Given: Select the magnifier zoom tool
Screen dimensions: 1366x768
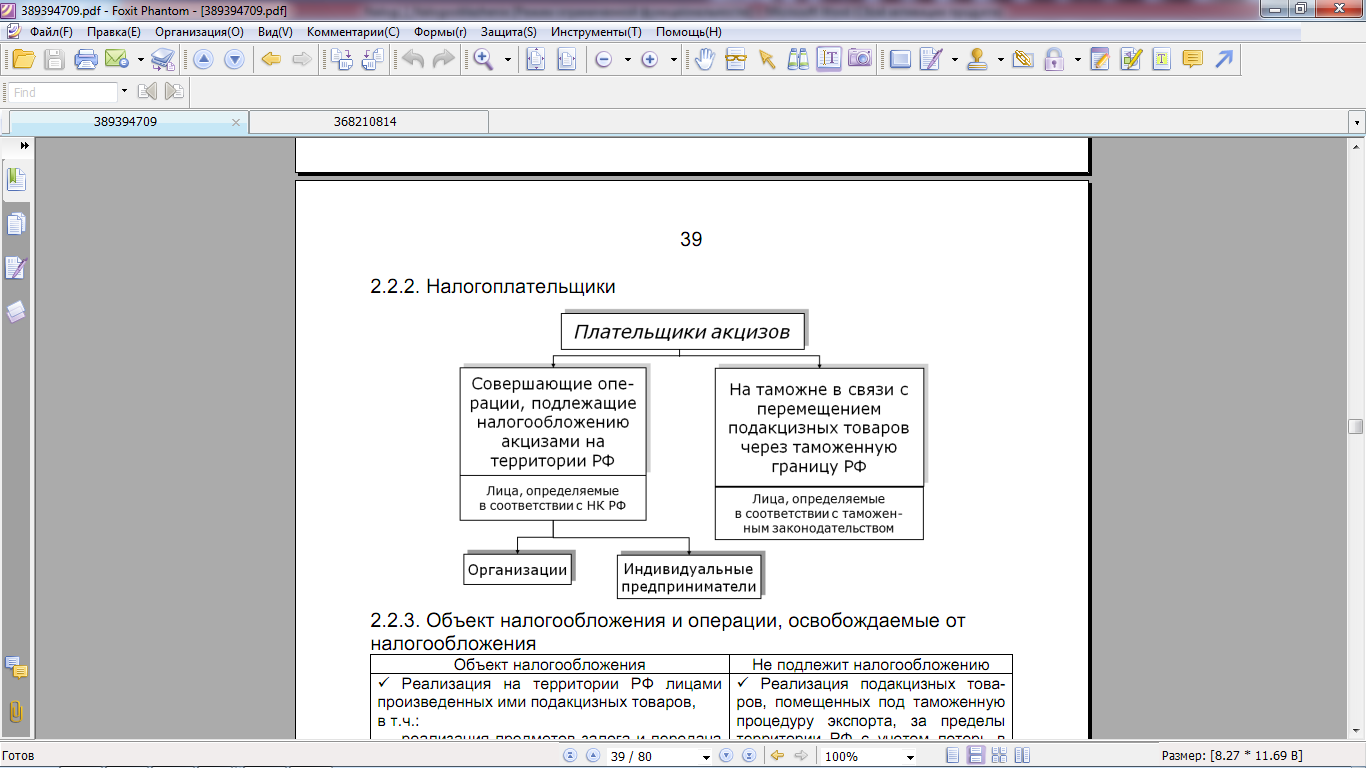Looking at the screenshot, I should pos(484,59).
